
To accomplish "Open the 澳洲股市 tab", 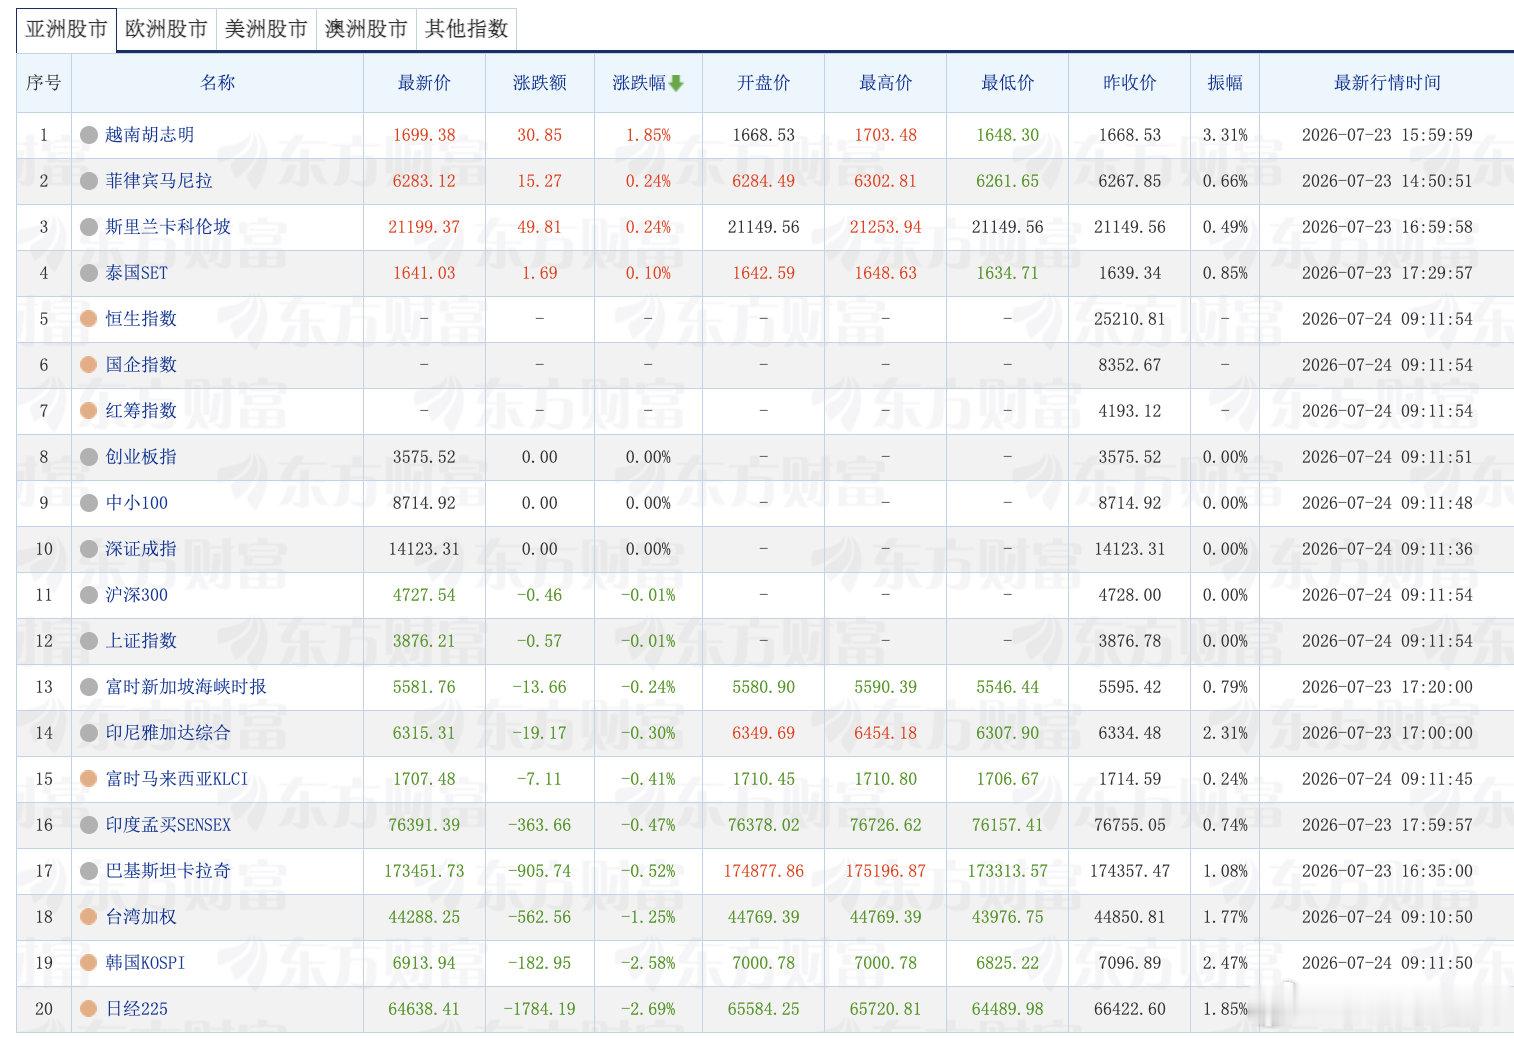I will click(366, 29).
